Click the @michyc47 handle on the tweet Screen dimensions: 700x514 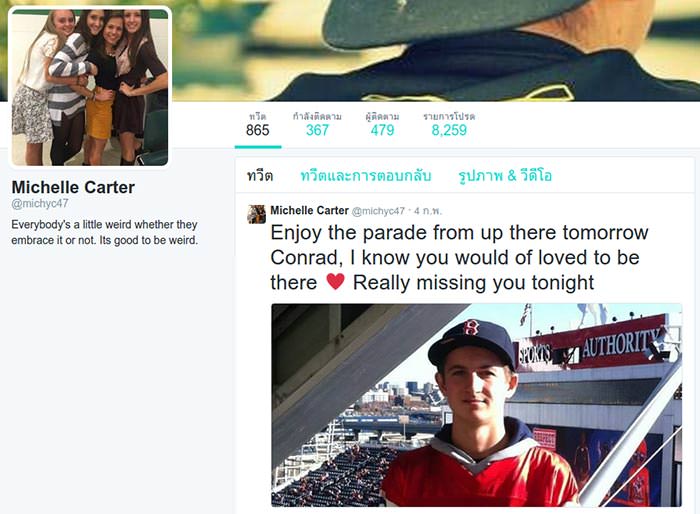click(x=378, y=211)
